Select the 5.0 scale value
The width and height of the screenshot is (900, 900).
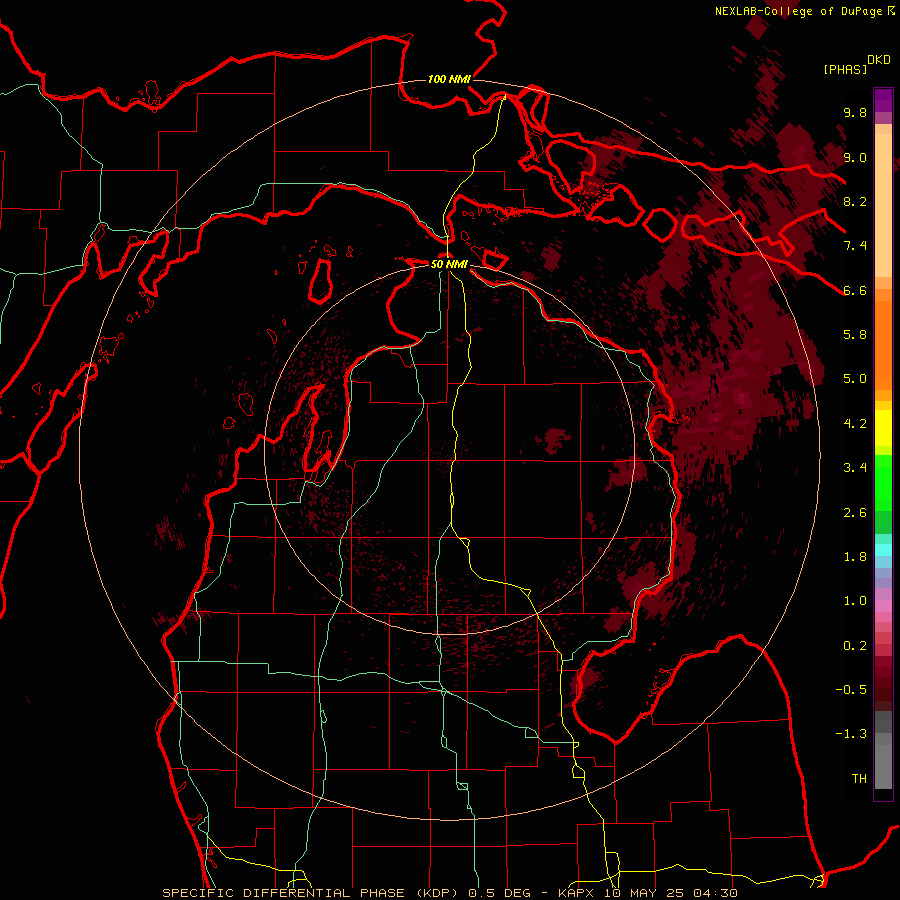coord(855,379)
